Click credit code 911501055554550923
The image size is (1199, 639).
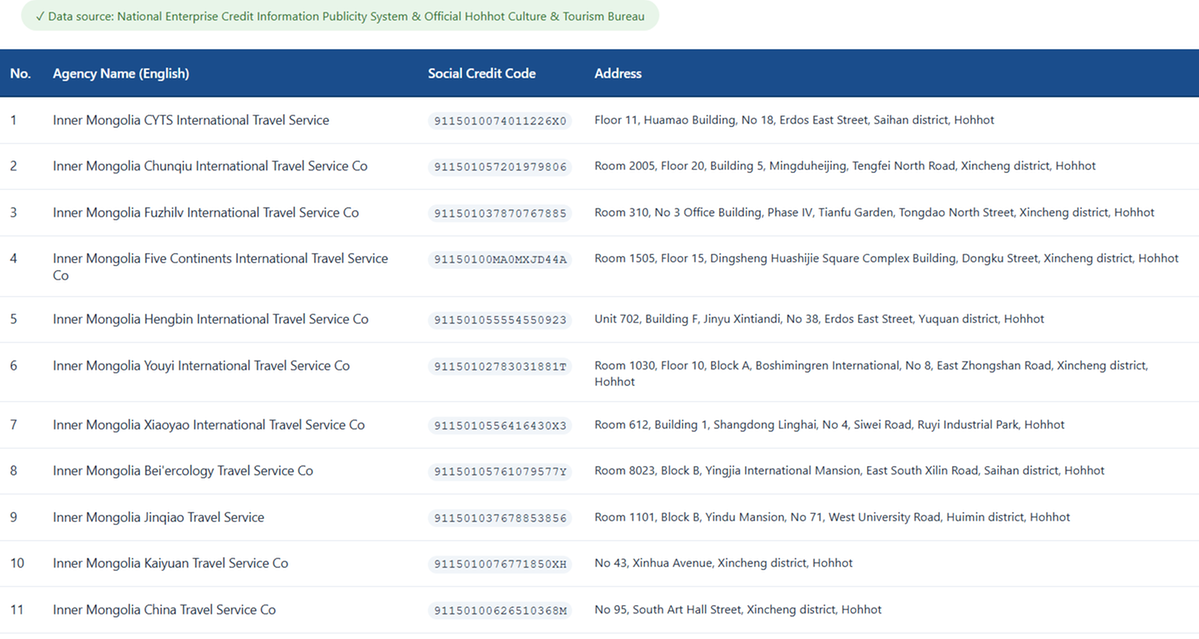500,320
